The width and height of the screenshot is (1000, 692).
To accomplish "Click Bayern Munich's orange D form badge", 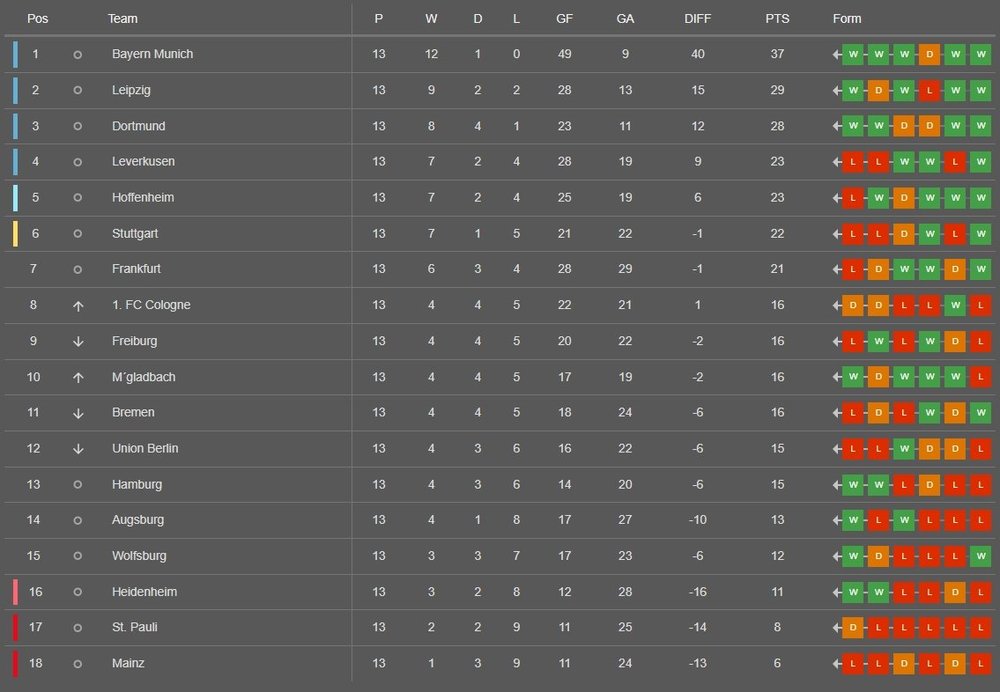I will click(929, 54).
